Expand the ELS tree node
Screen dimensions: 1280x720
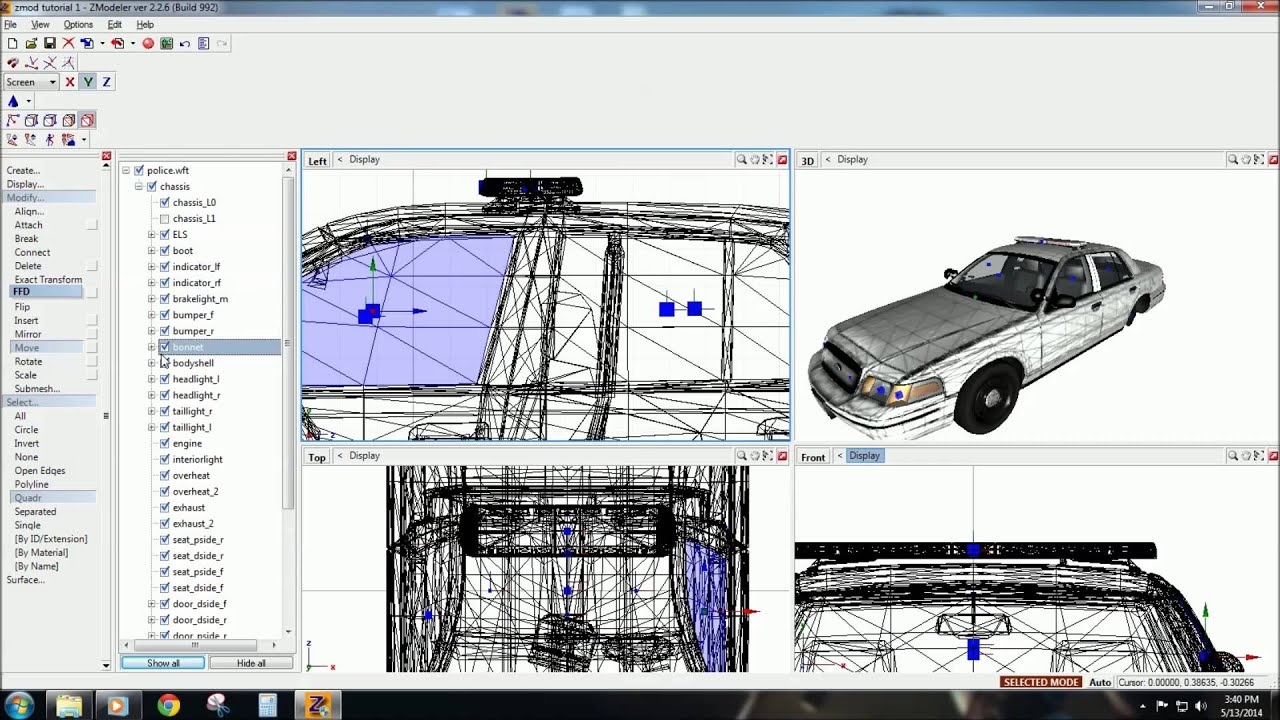coord(152,234)
